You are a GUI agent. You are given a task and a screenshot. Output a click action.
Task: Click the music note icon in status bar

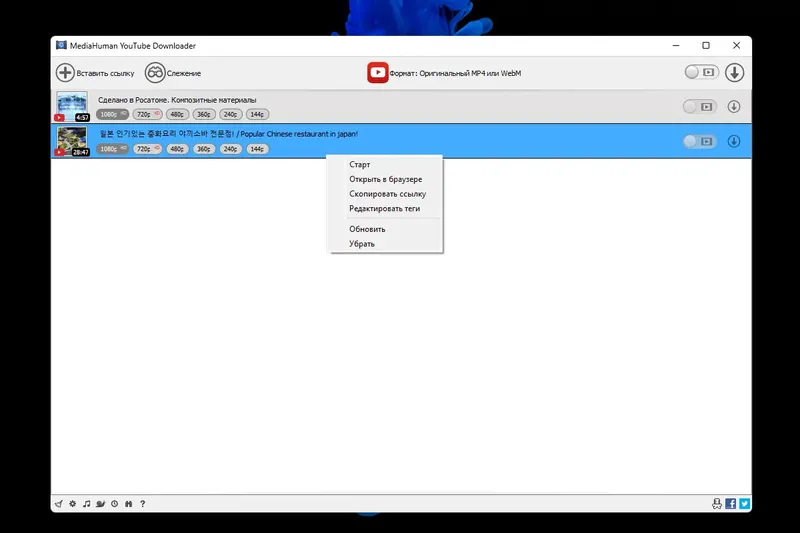(87, 504)
